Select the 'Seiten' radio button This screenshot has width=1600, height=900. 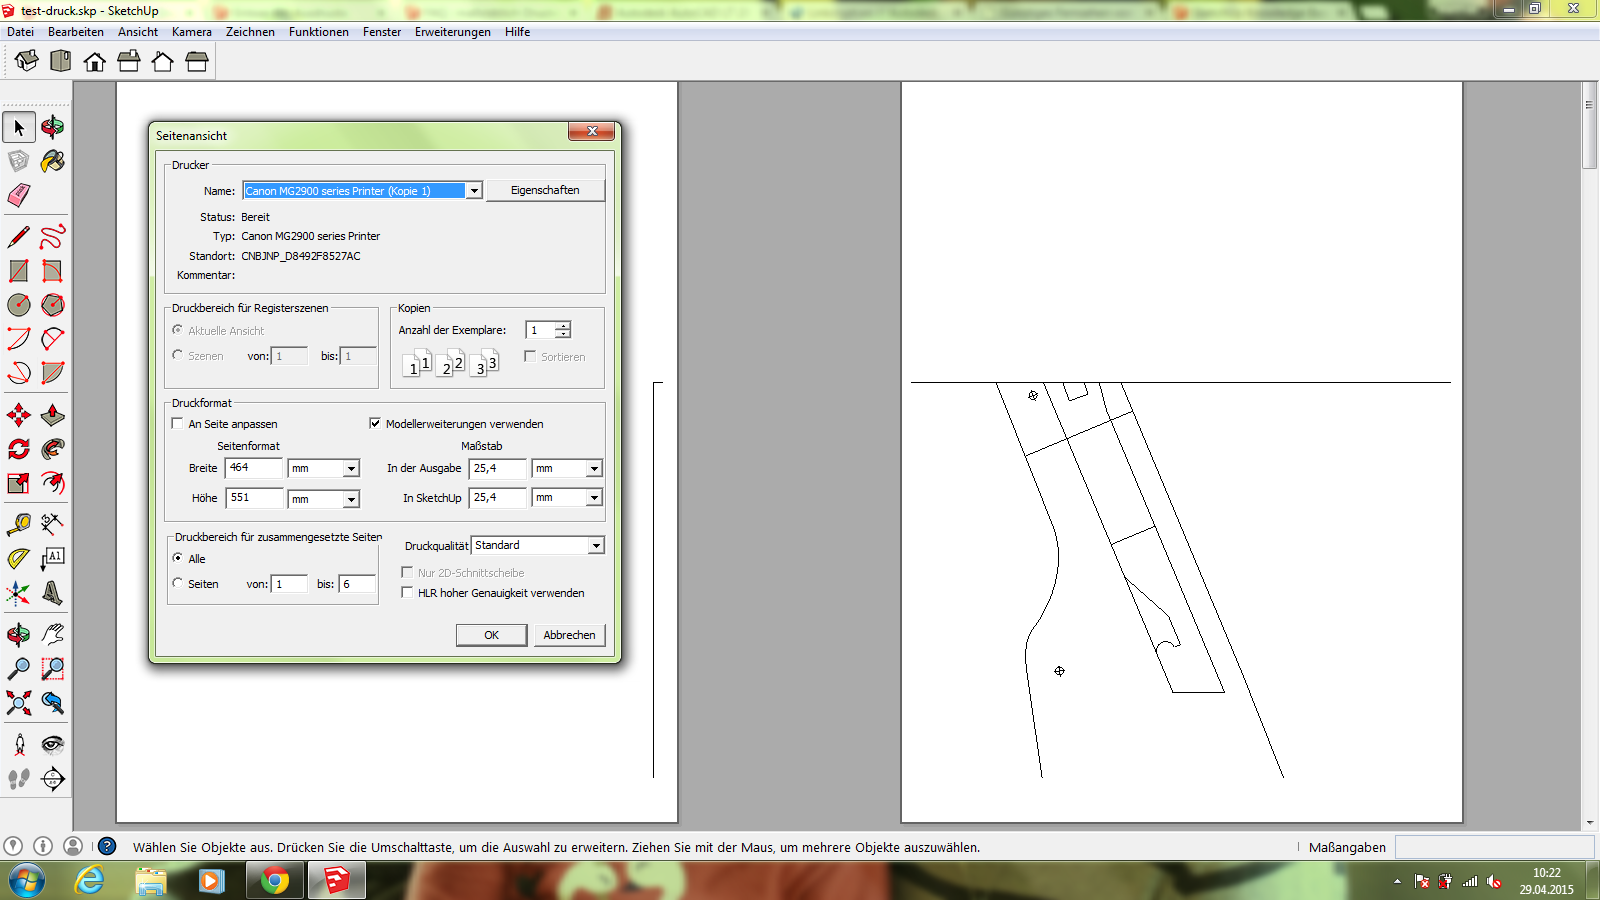(178, 584)
